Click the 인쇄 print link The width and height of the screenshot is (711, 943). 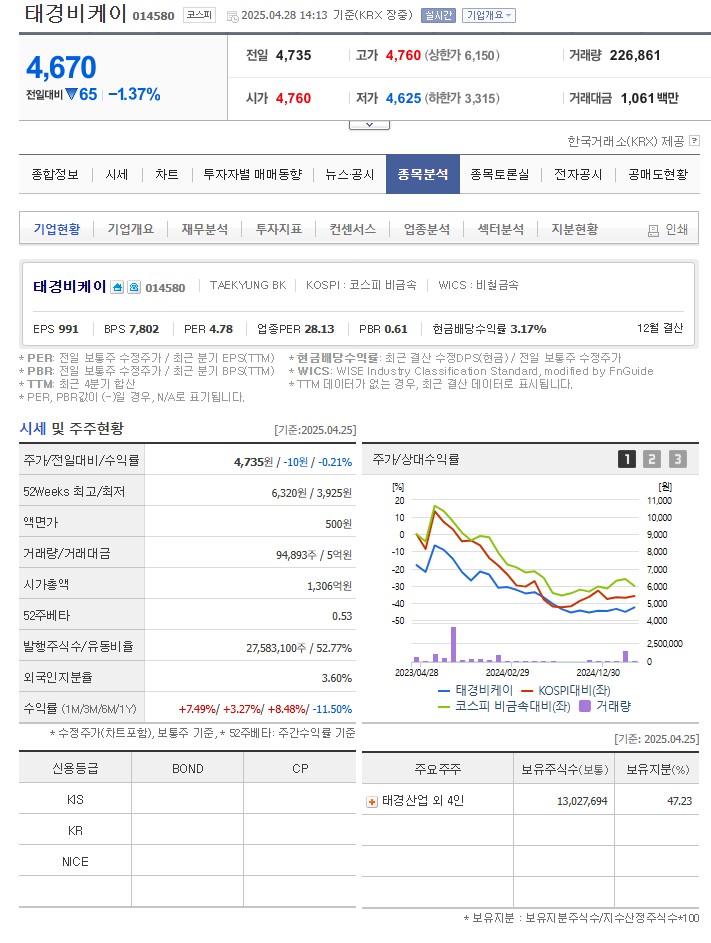(676, 230)
